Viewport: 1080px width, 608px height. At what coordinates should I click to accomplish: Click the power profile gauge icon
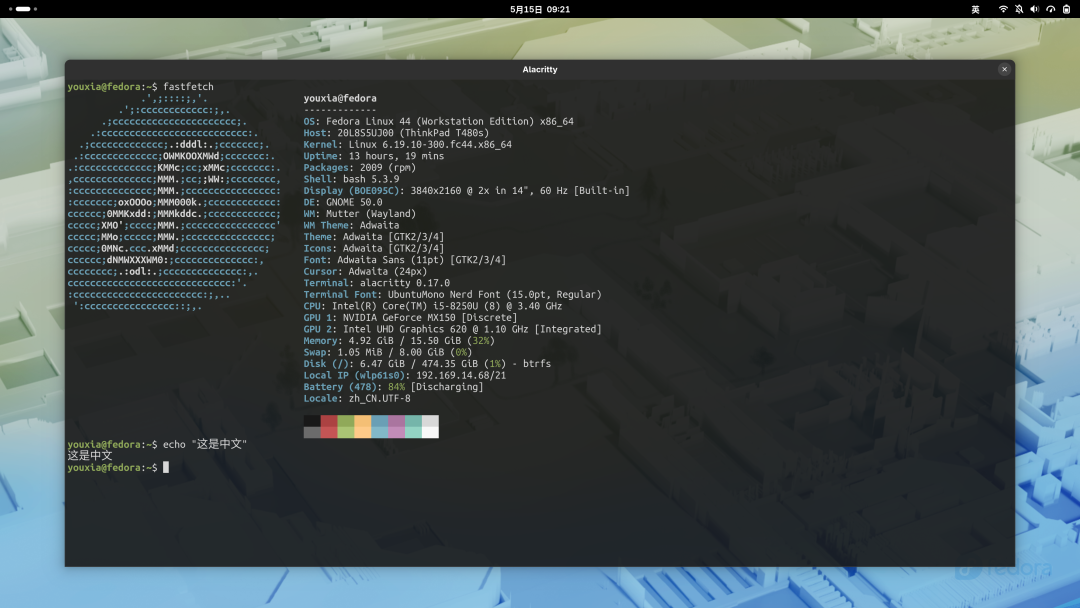click(1050, 9)
